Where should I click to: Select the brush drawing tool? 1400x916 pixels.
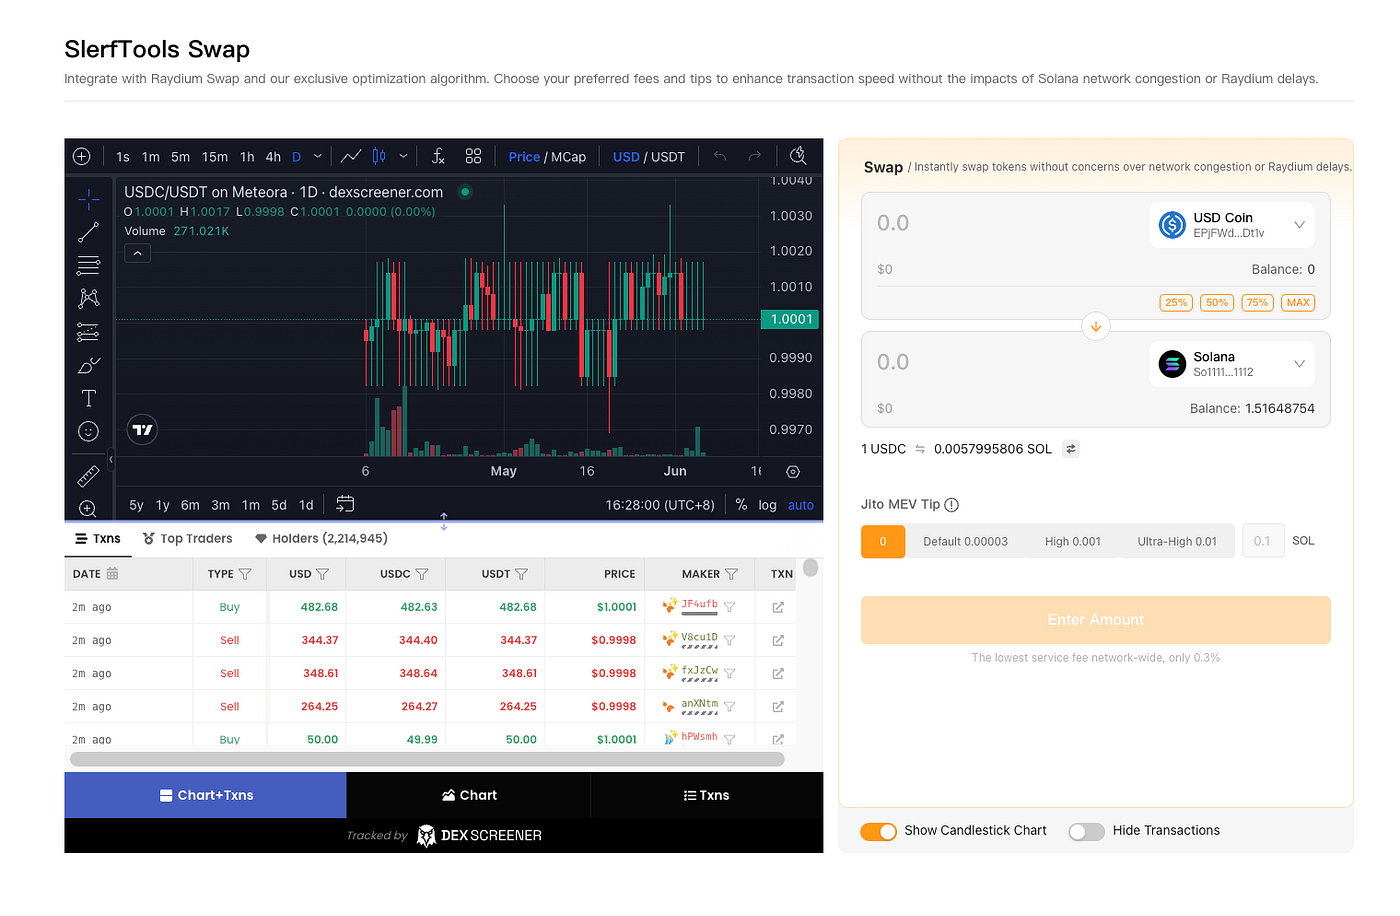(88, 365)
